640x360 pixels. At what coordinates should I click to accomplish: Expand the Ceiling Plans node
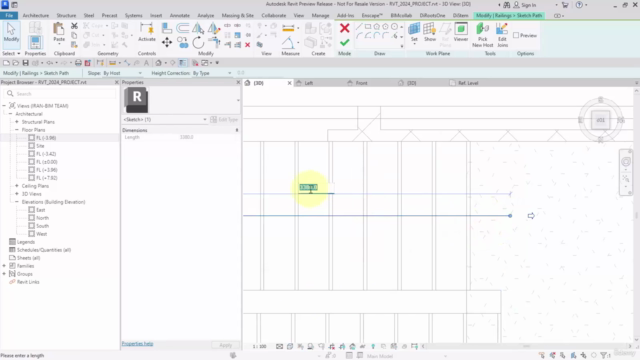pyautogui.click(x=17, y=186)
